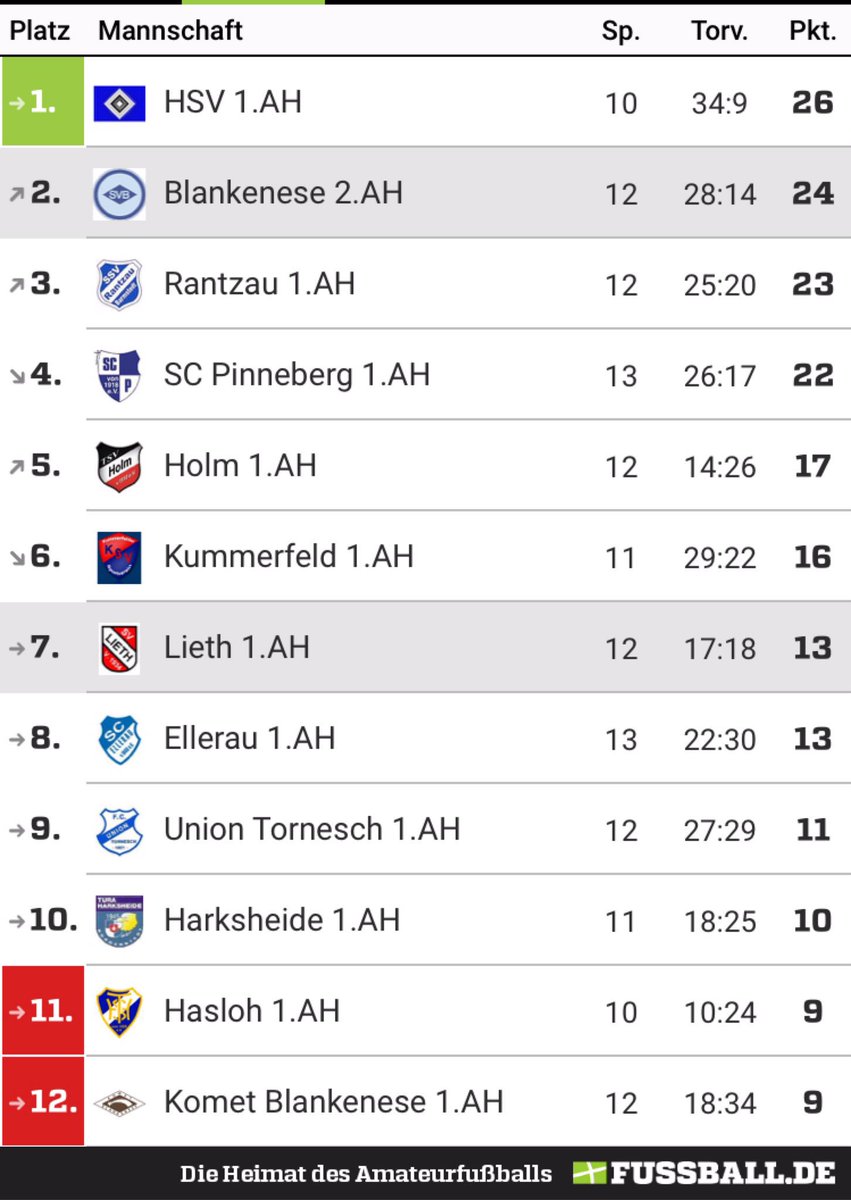Click the Torv. column header
Screen dimensions: 851x1200
(x=719, y=31)
